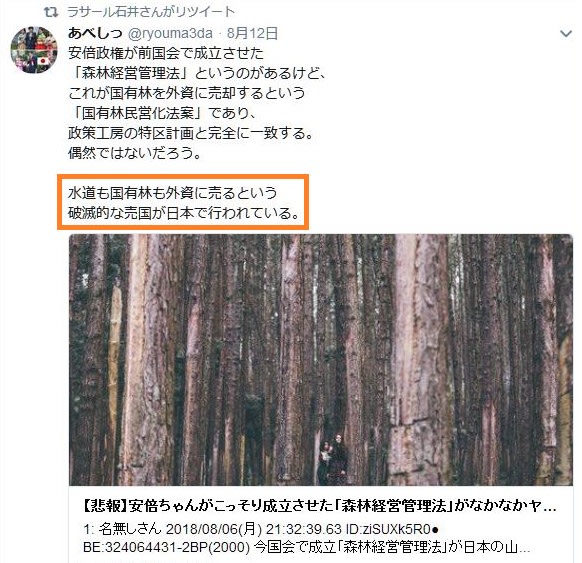Click the tweet line starting 安倍政権が前国会で
582x563 pixels.
tap(166, 53)
